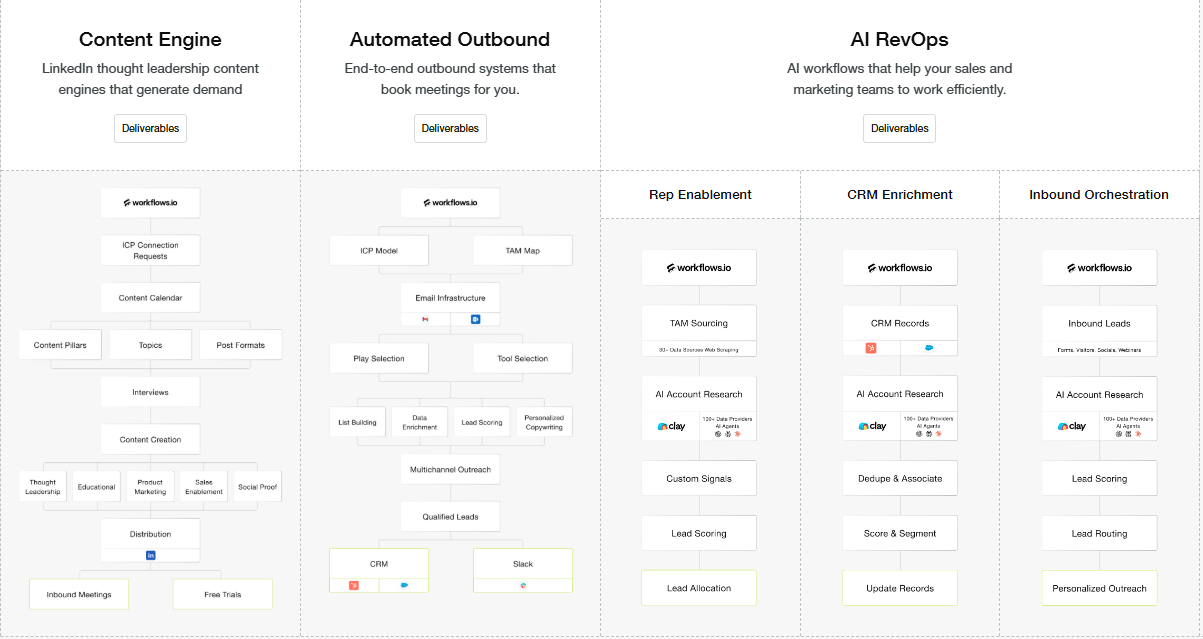
Task: Click the HubSpot icon beside CRM Records
Action: [871, 347]
